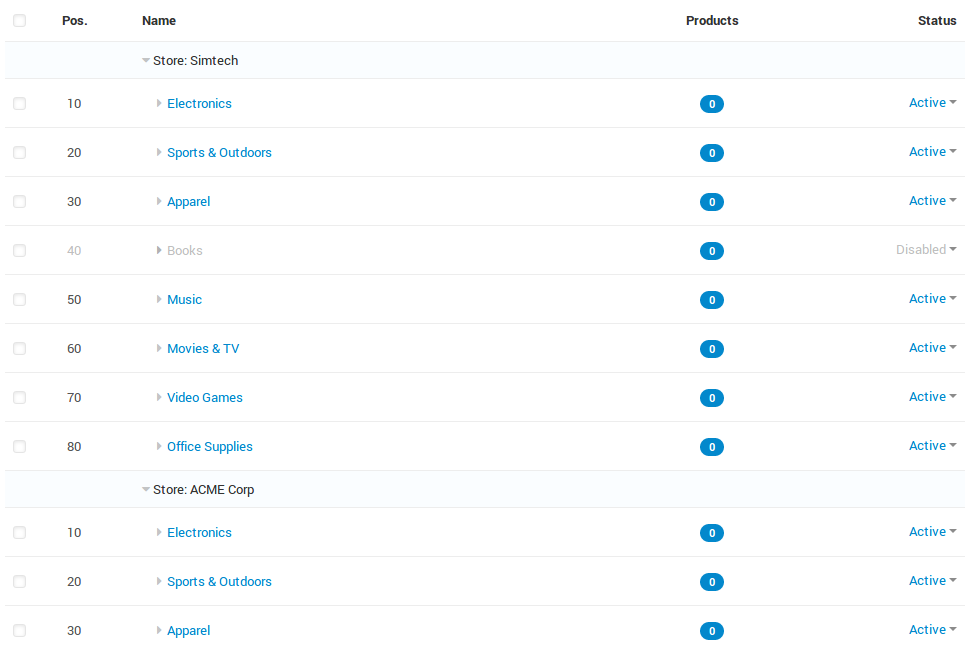Expand Simtech's Electronics subcategories arrow
This screenshot has height=651, width=975.
[x=159, y=103]
